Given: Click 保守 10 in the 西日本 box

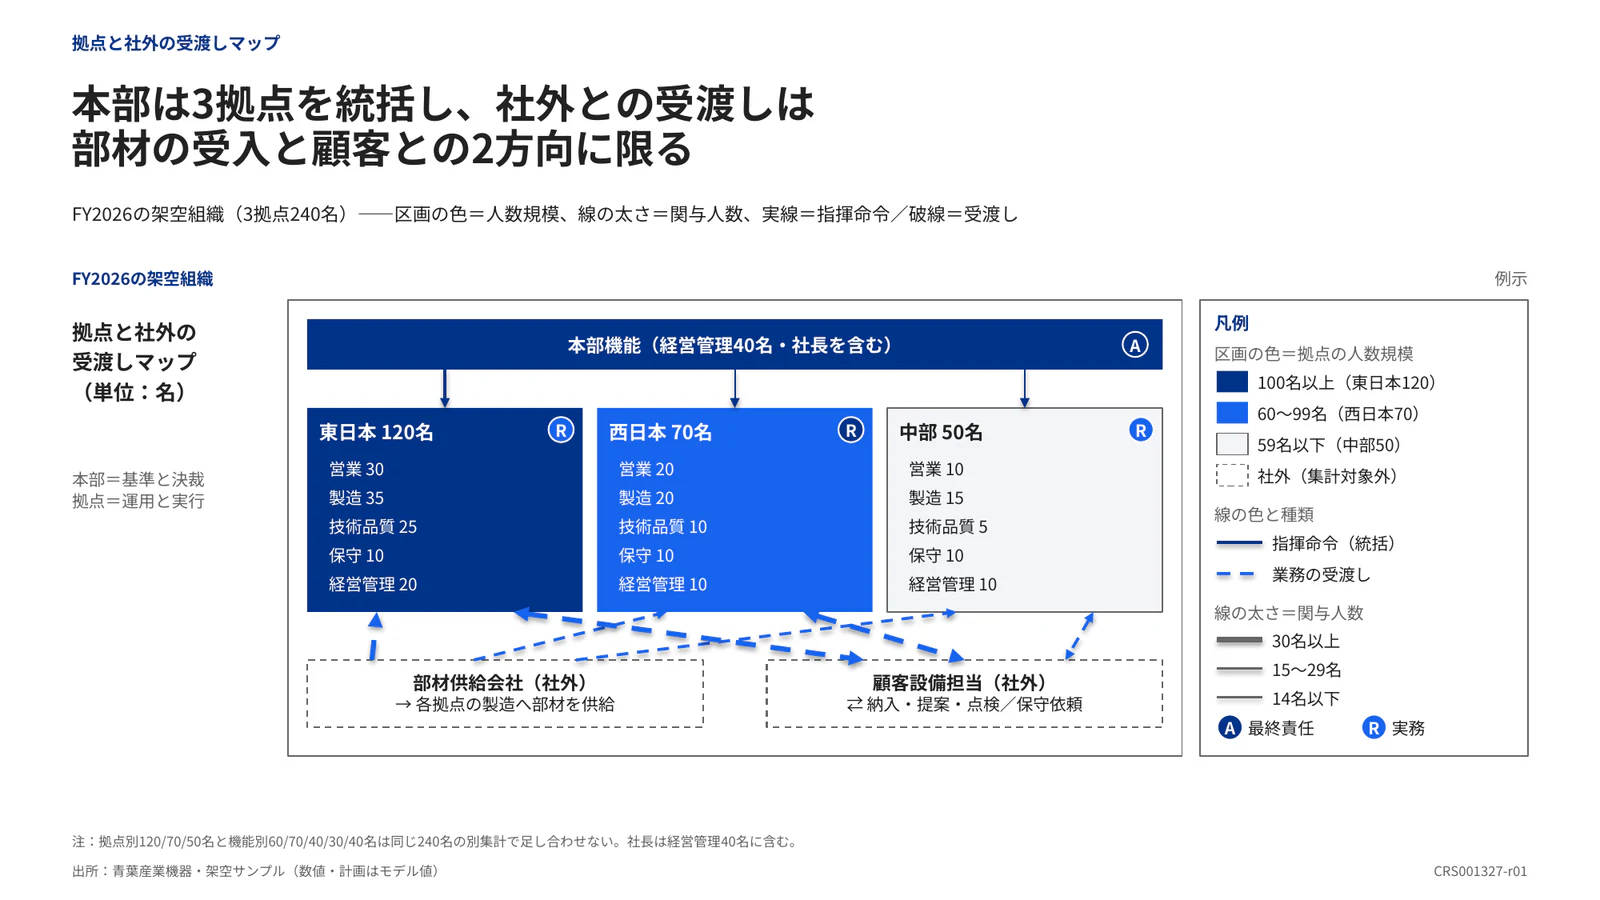Looking at the screenshot, I should (x=646, y=556).
